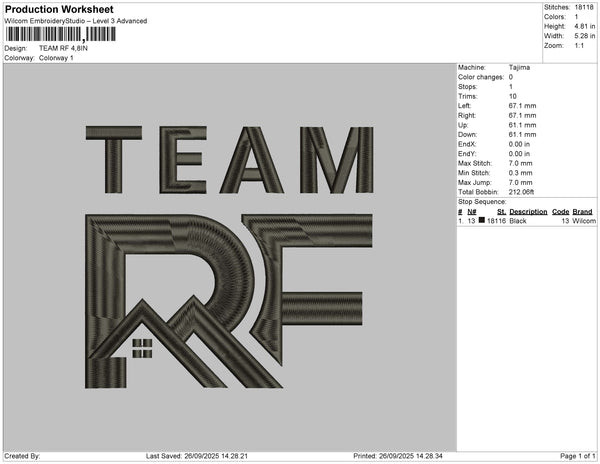Click the Stop Sequence heading
This screenshot has width=600, height=464.
click(x=482, y=202)
